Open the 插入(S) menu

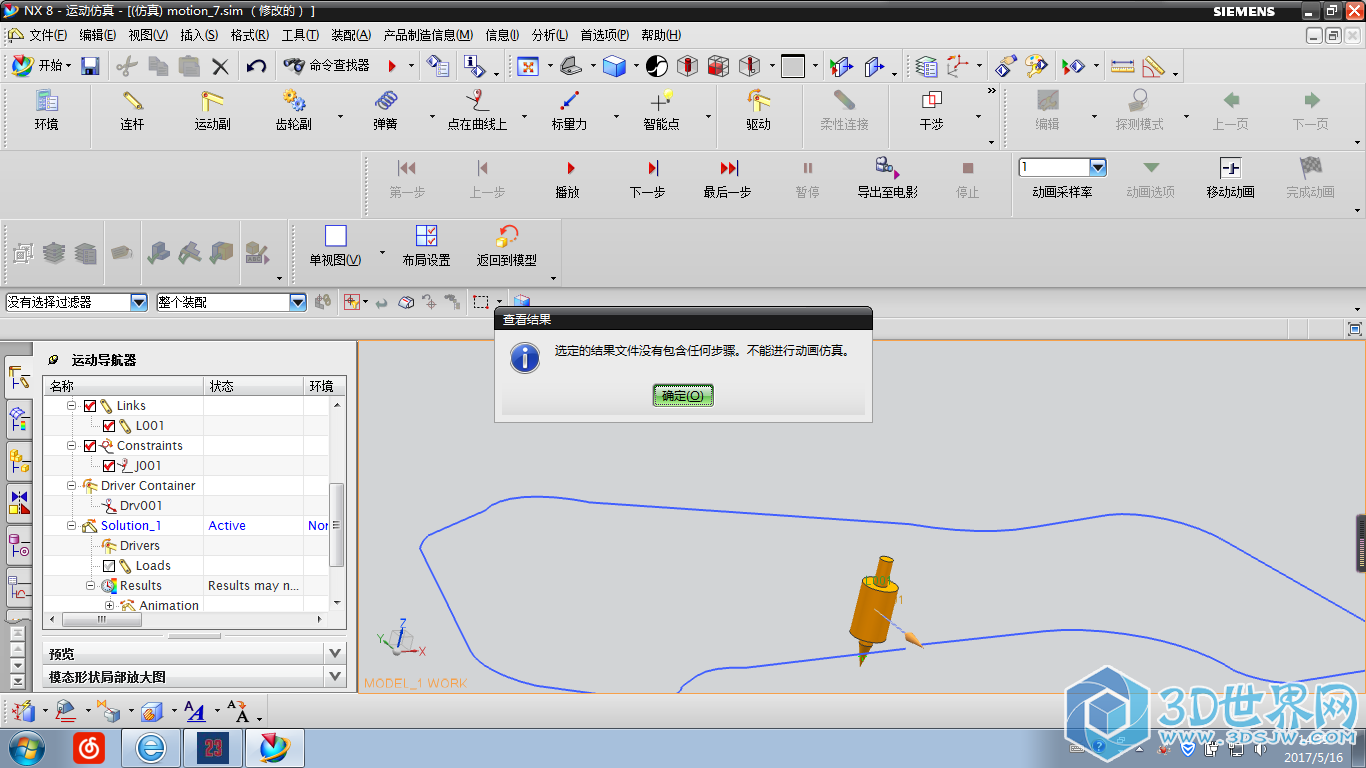tap(199, 35)
